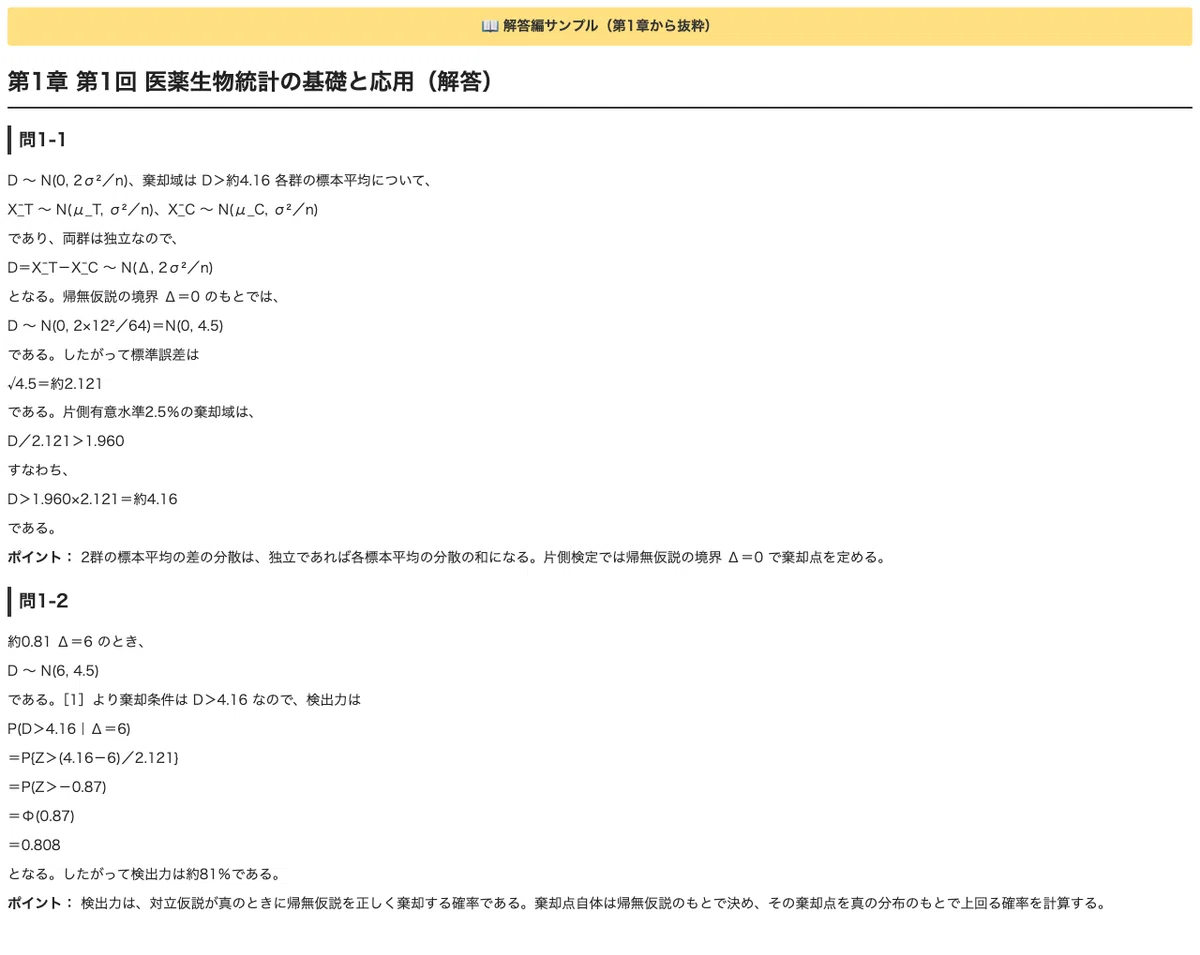Click the value '＝0.808'
The image size is (1200, 955).
[x=34, y=845]
